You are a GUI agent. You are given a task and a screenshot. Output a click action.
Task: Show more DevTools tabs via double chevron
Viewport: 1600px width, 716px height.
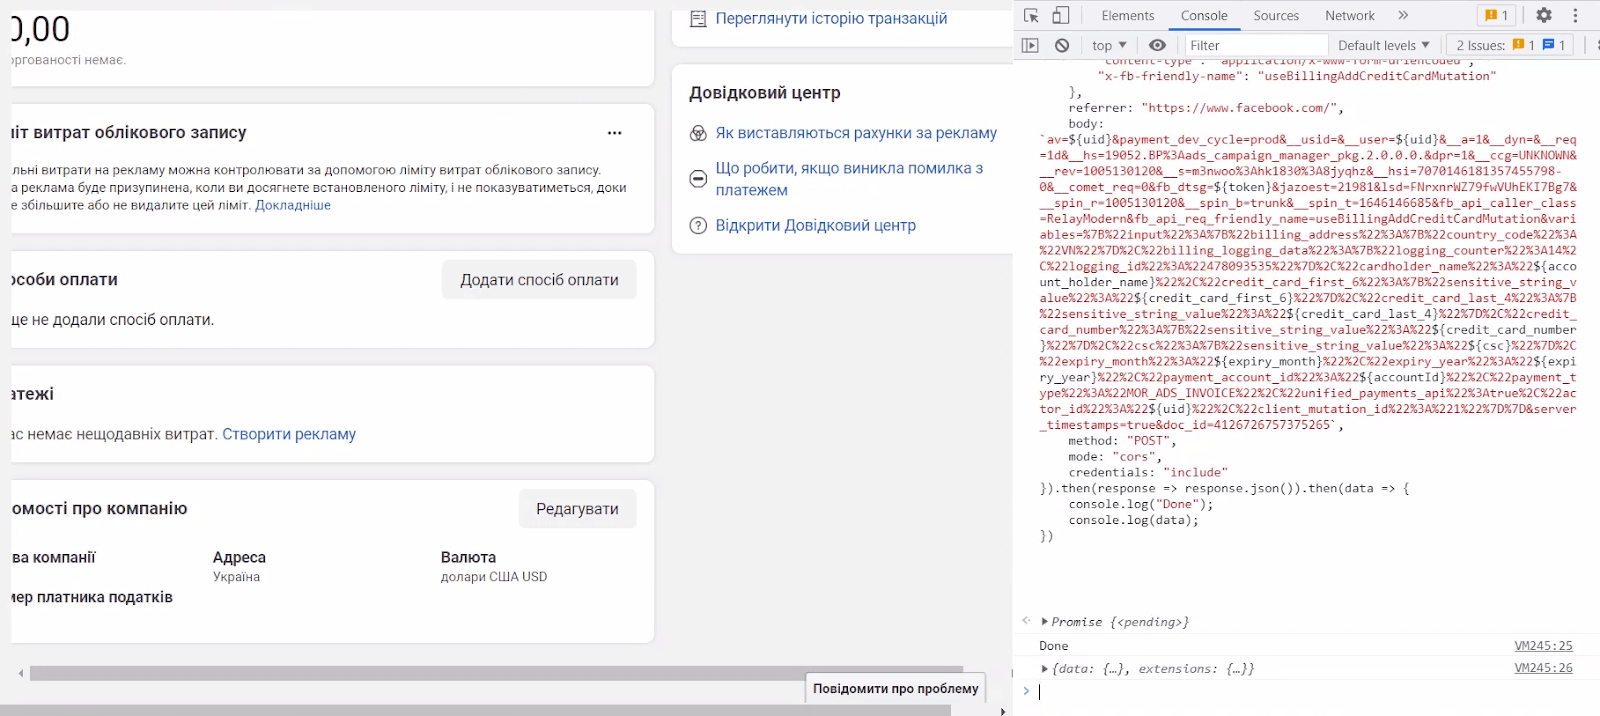(x=1403, y=15)
